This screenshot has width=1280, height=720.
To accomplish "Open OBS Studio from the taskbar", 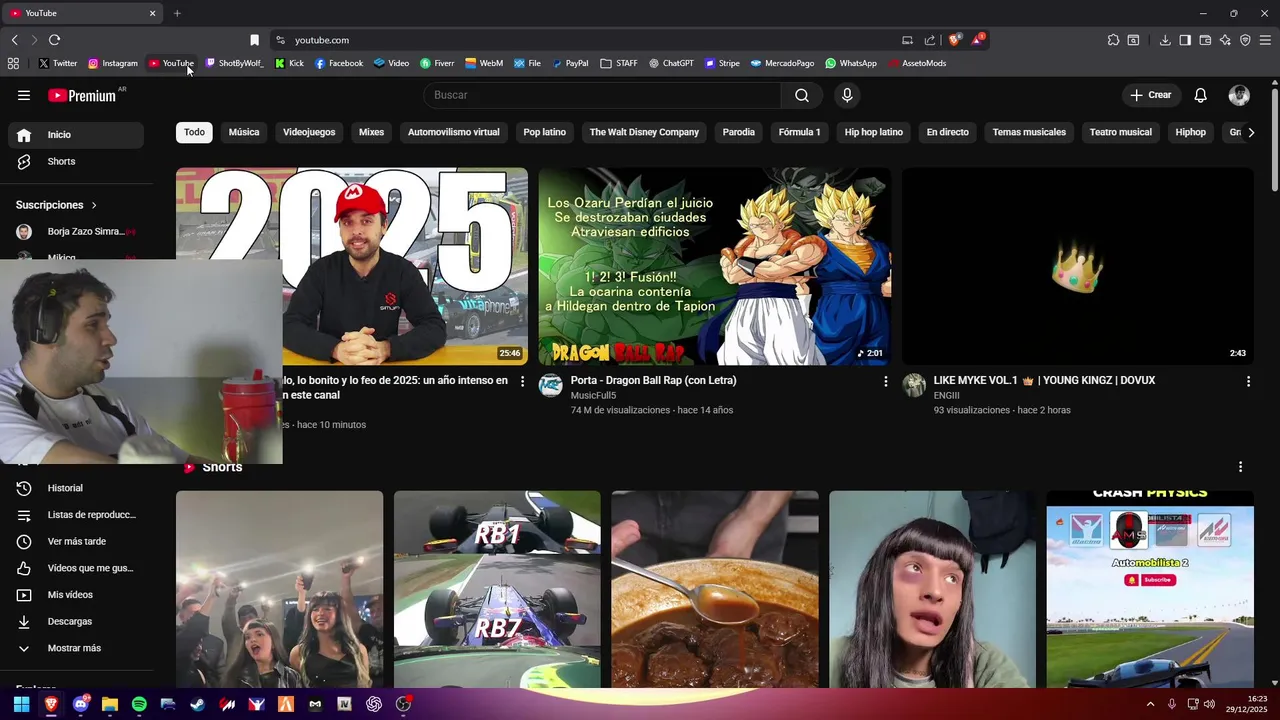I will 403,704.
